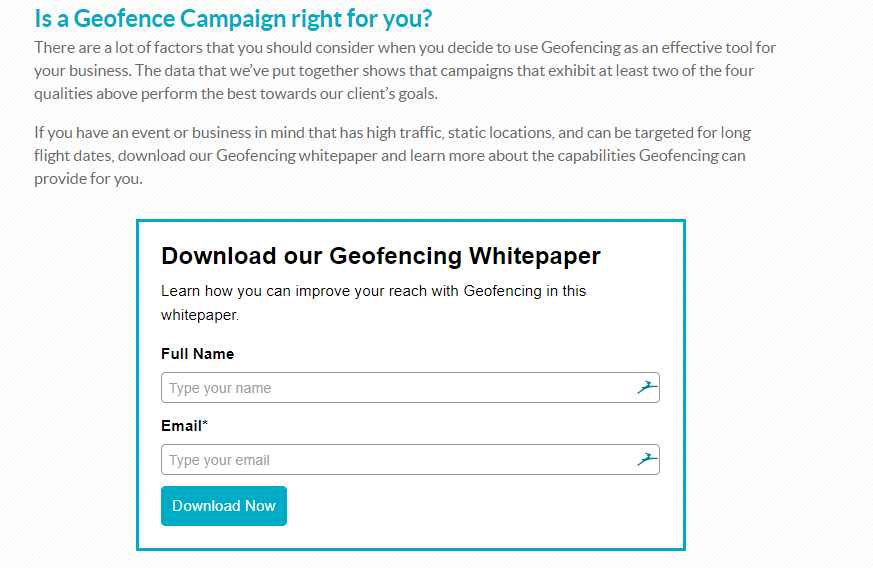
Task: Click the required asterisk next to Email
Action: [205, 423]
